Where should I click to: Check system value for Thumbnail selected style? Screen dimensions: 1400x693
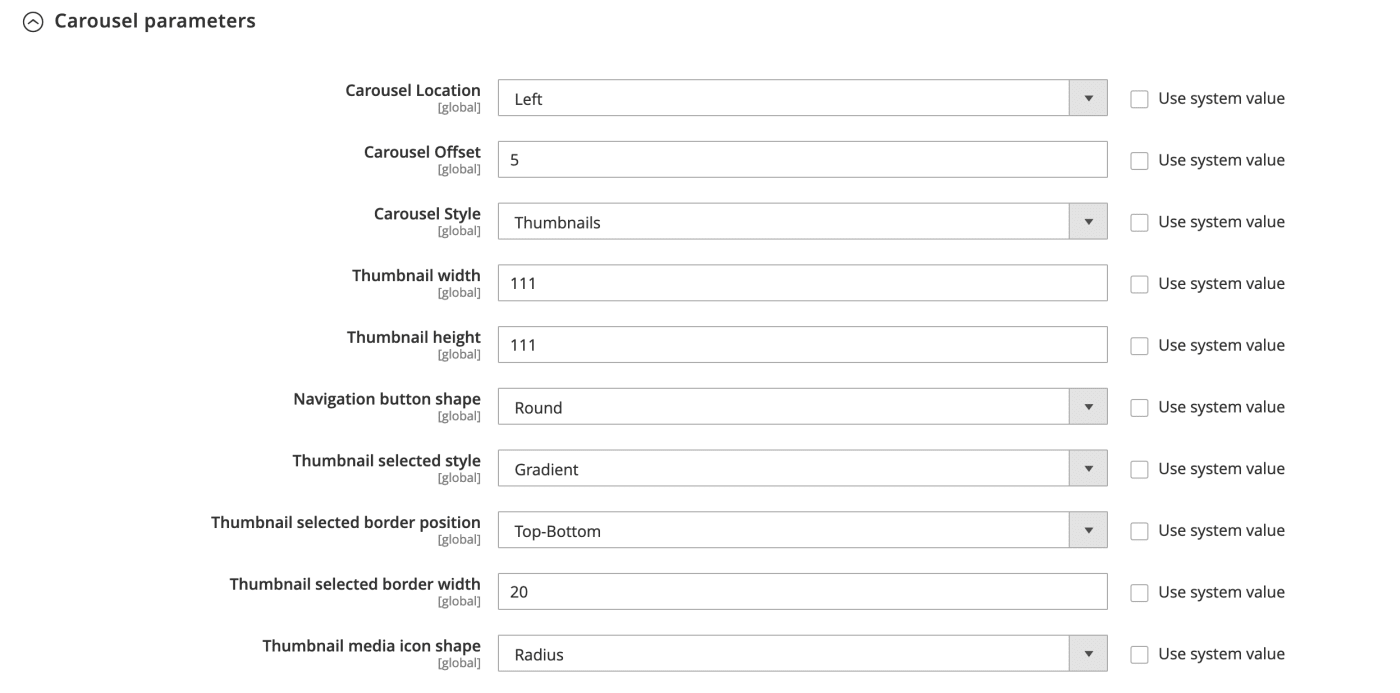click(1139, 470)
